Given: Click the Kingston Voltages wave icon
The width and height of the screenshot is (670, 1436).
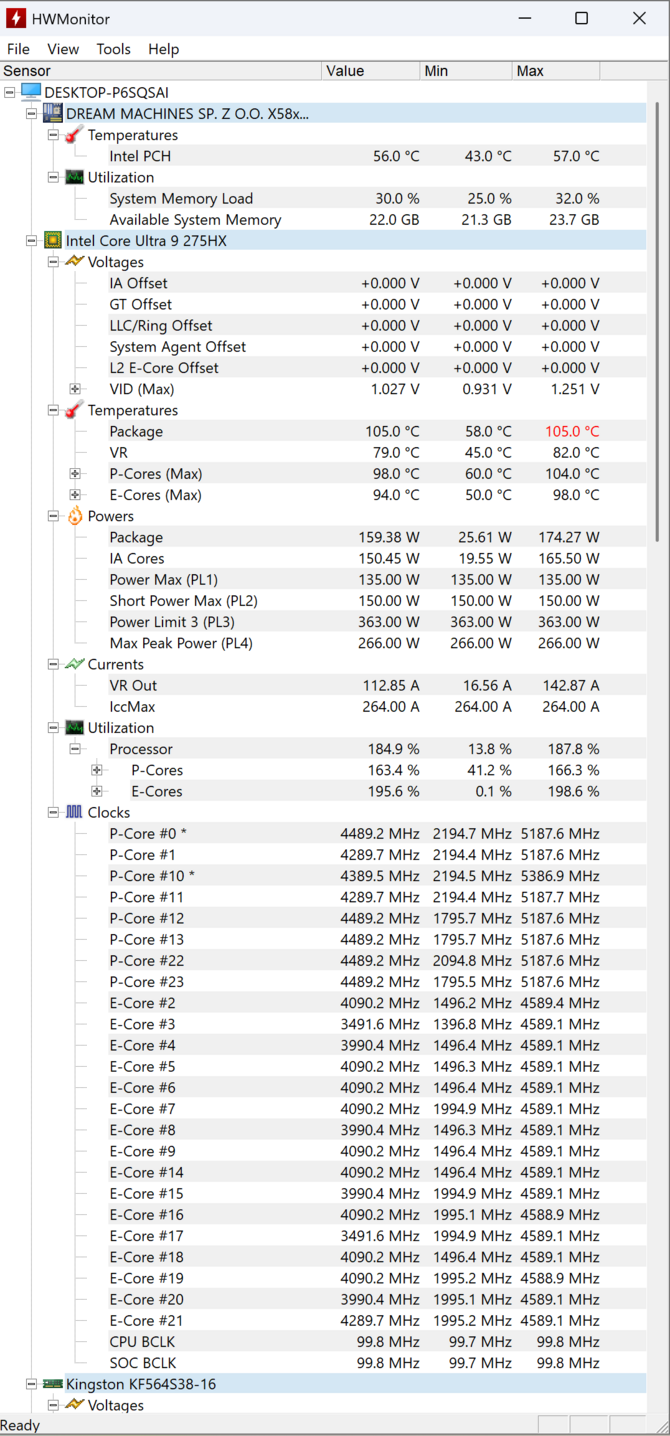Looking at the screenshot, I should tap(74, 1405).
